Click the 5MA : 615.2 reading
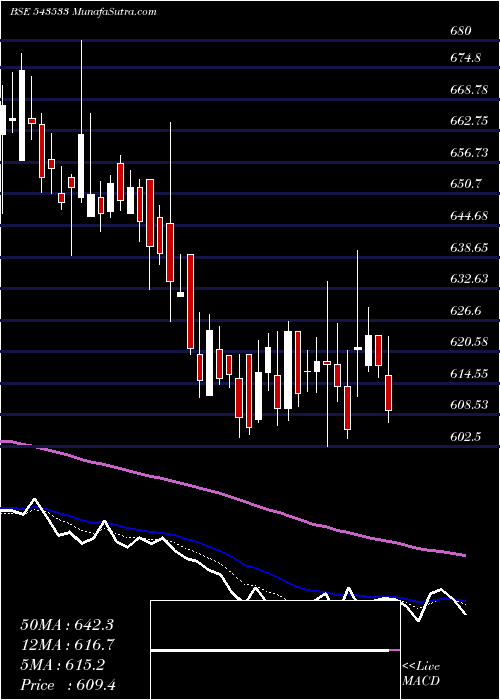This screenshot has width=500, height=700. (63, 665)
